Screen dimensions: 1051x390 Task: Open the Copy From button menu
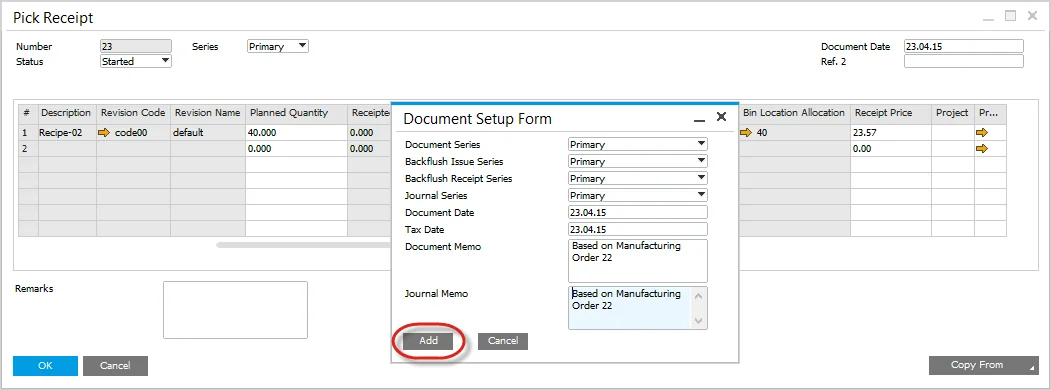coord(983,365)
